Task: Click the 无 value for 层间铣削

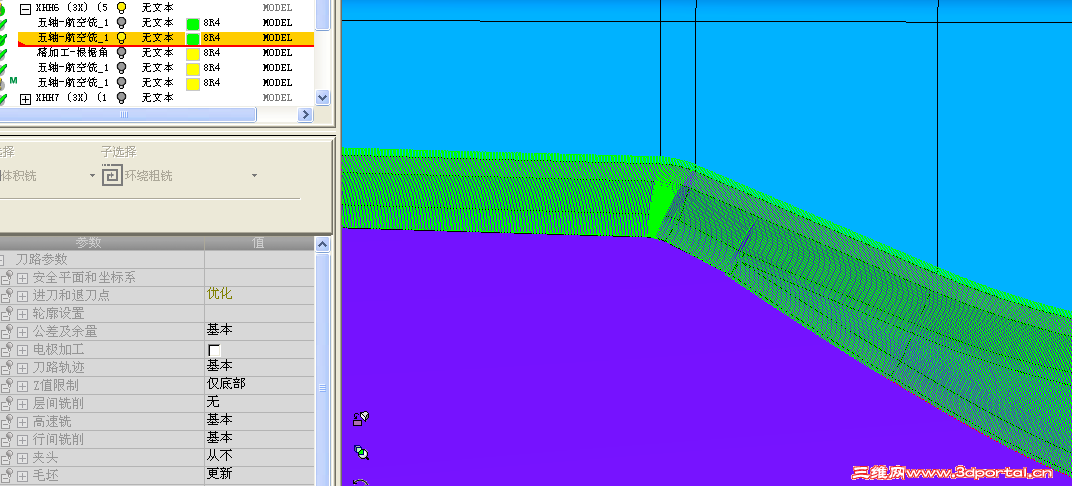Action: [x=213, y=402]
